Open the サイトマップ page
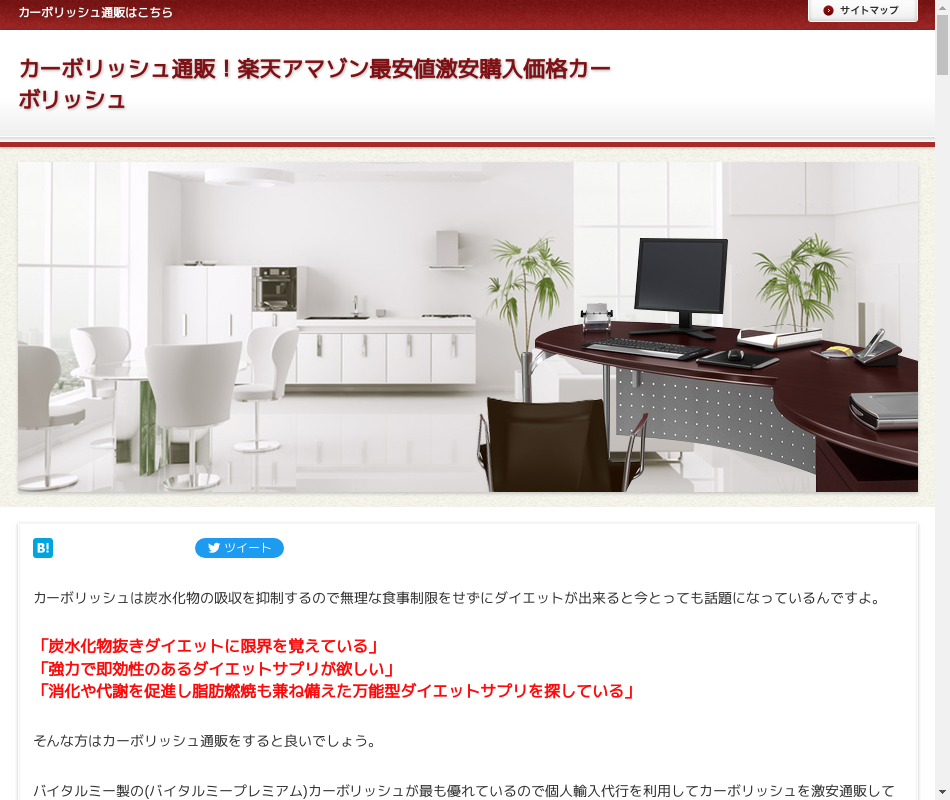950x800 pixels. (x=862, y=11)
